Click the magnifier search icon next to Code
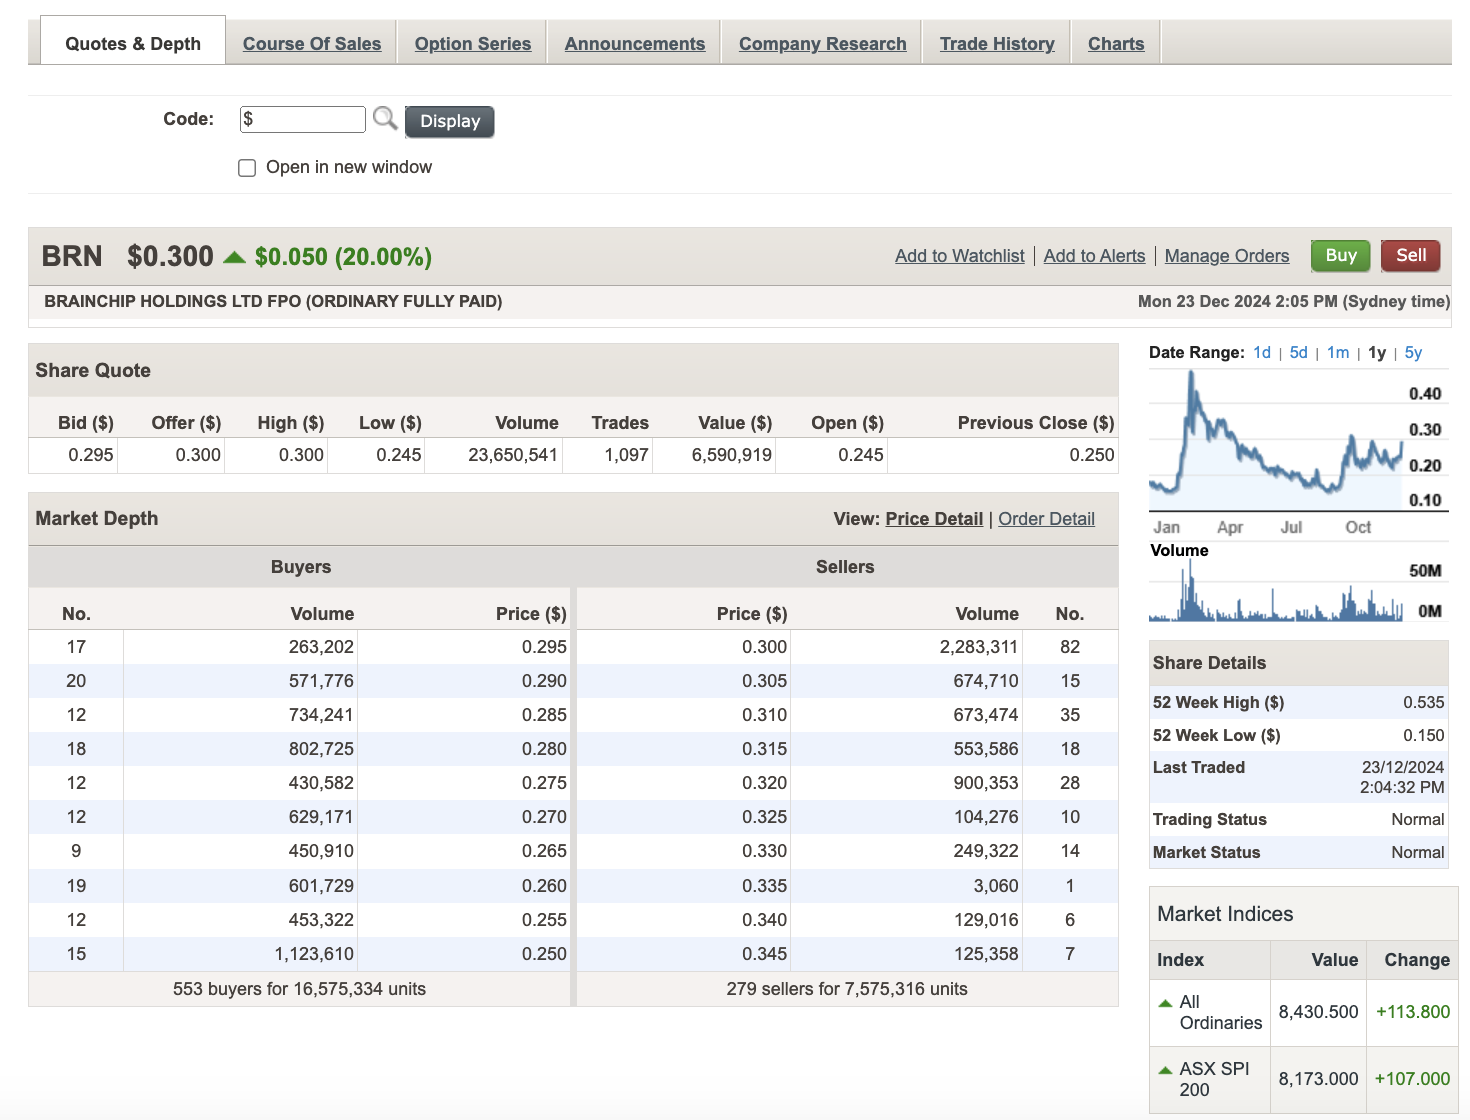This screenshot has width=1470, height=1120. pos(385,119)
